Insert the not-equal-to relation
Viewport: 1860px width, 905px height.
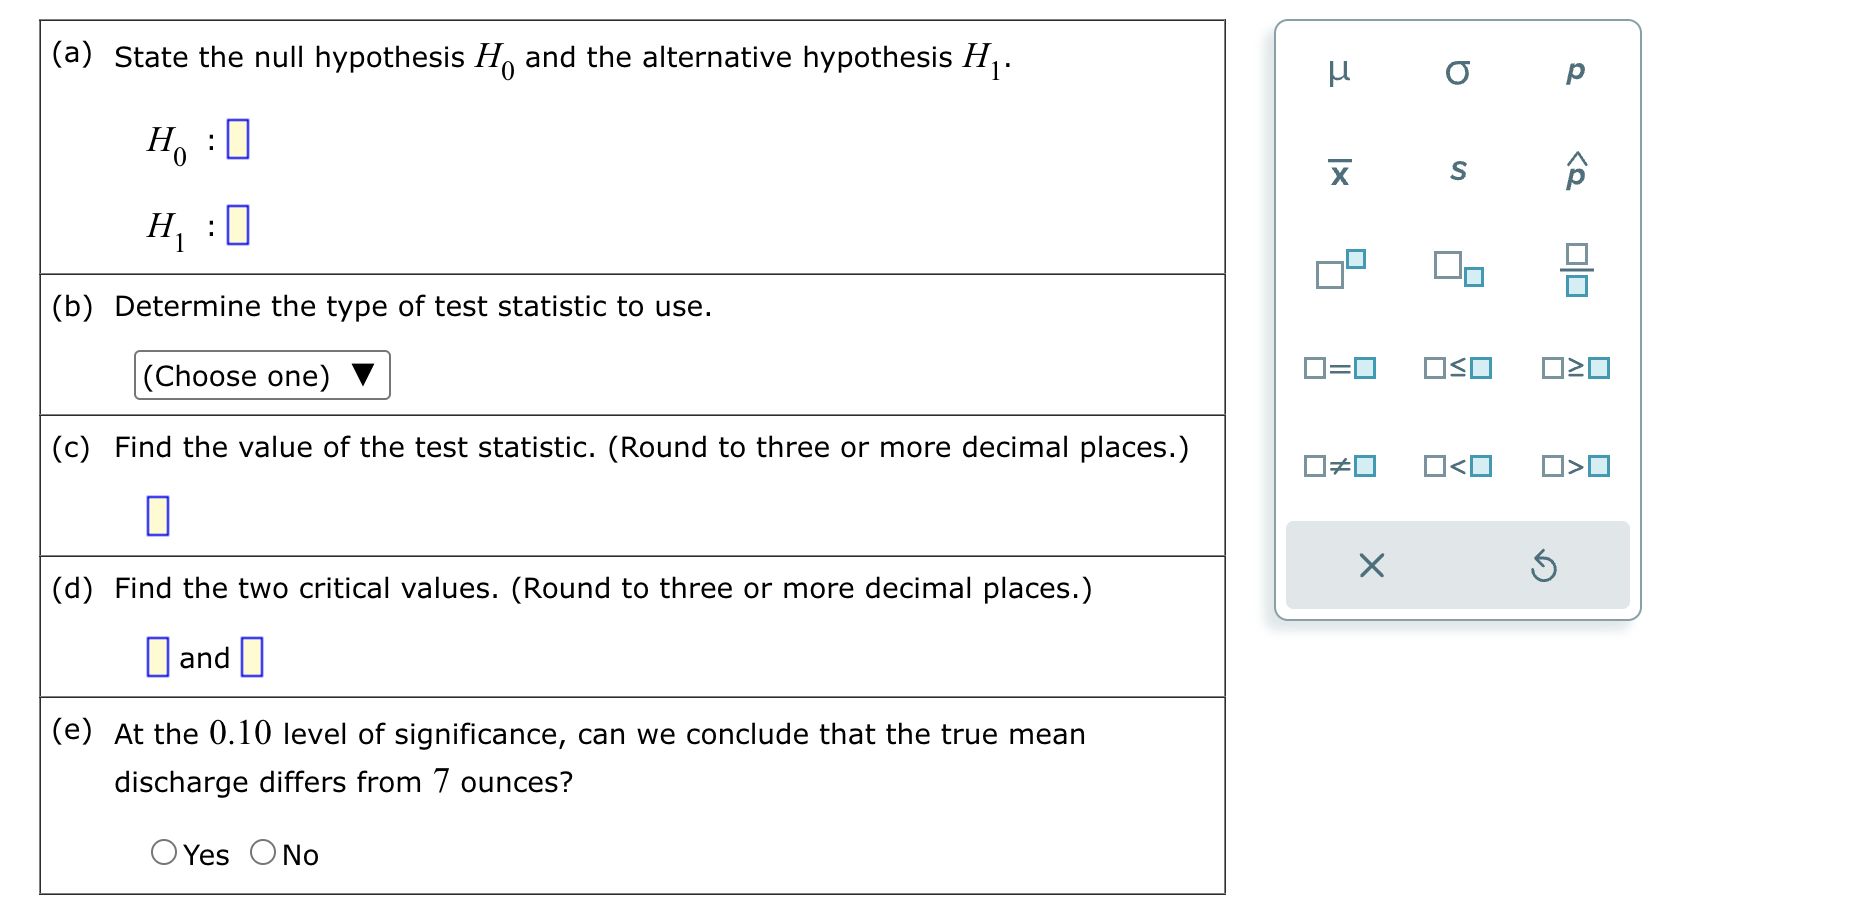pos(1340,466)
